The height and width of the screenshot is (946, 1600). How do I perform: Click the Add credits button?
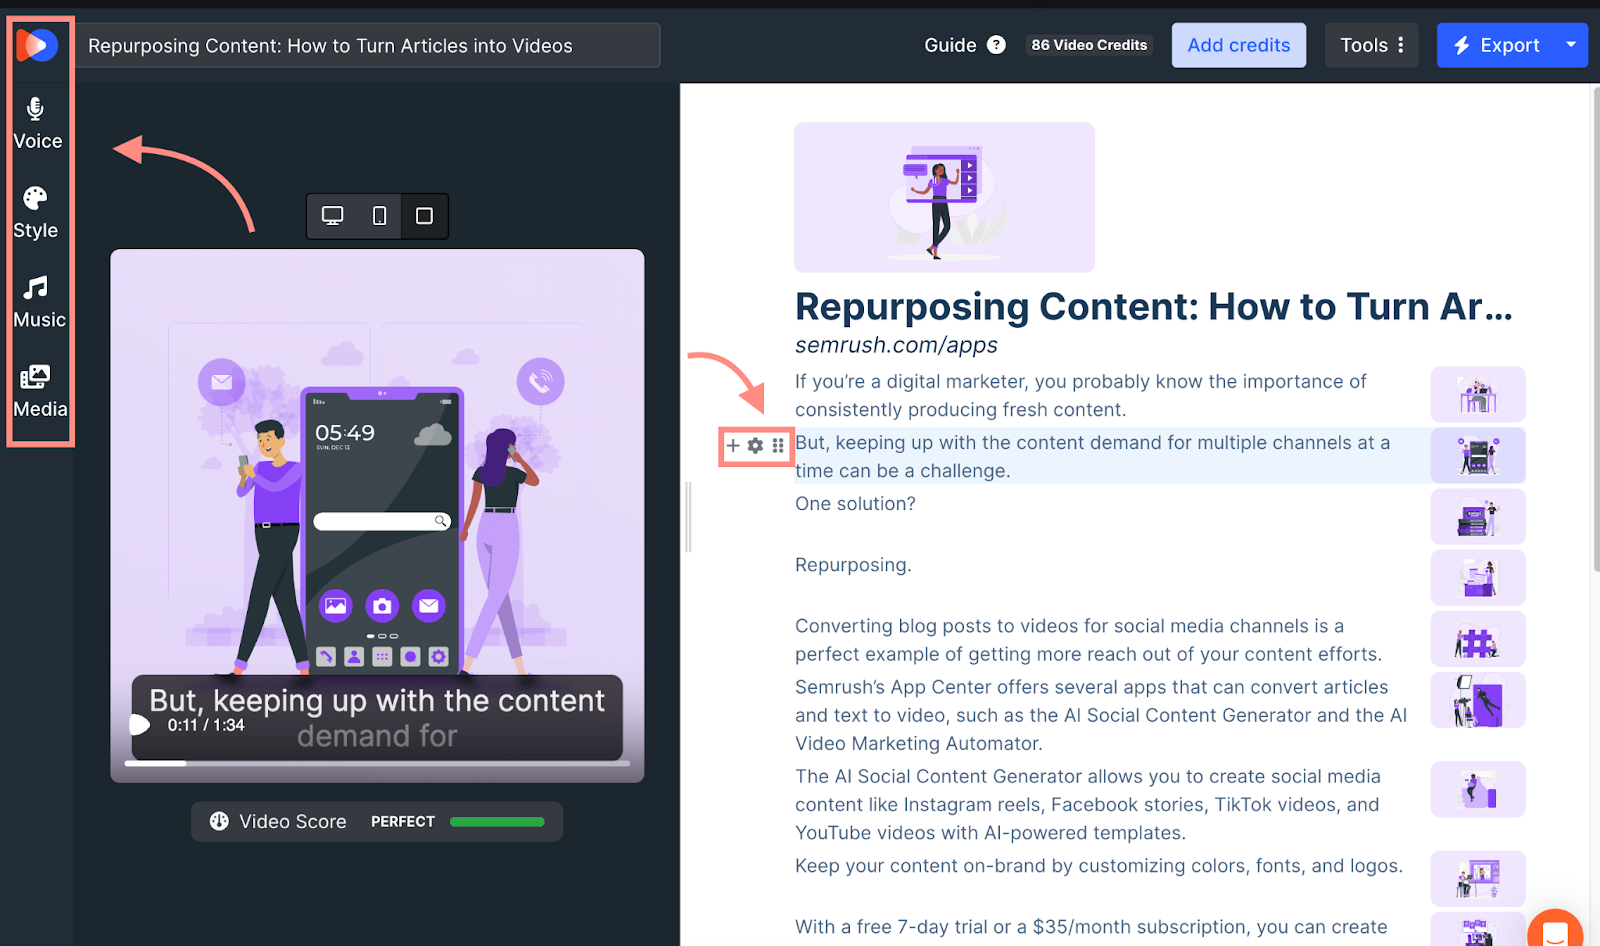(1238, 45)
